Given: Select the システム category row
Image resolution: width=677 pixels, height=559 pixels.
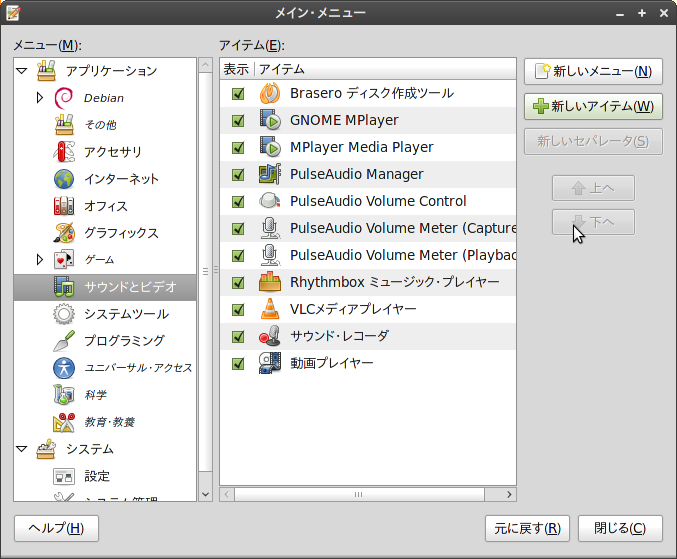Looking at the screenshot, I should pyautogui.click(x=105, y=449).
